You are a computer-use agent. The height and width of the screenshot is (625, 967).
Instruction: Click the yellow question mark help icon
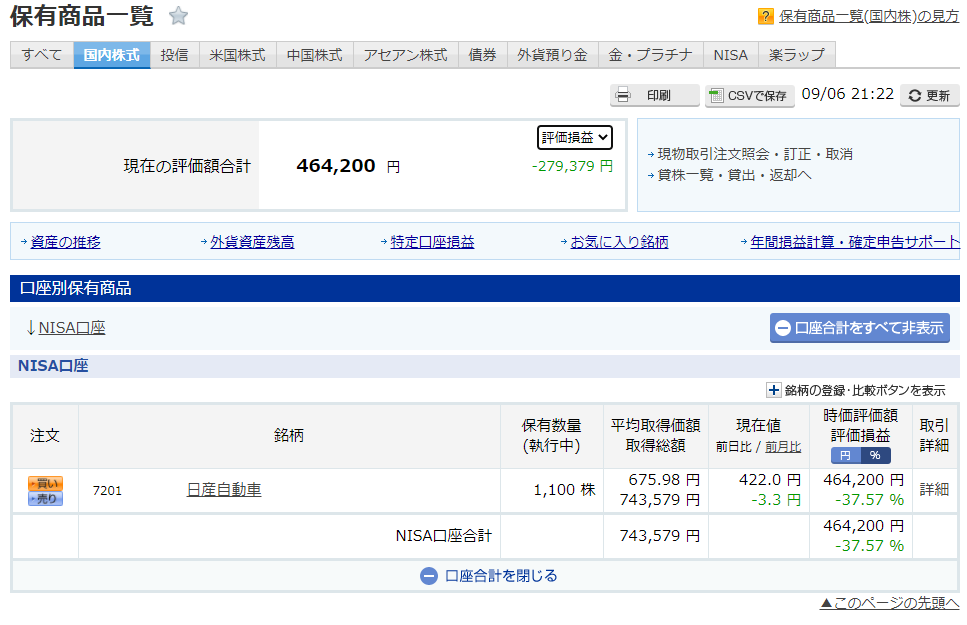pos(765,16)
